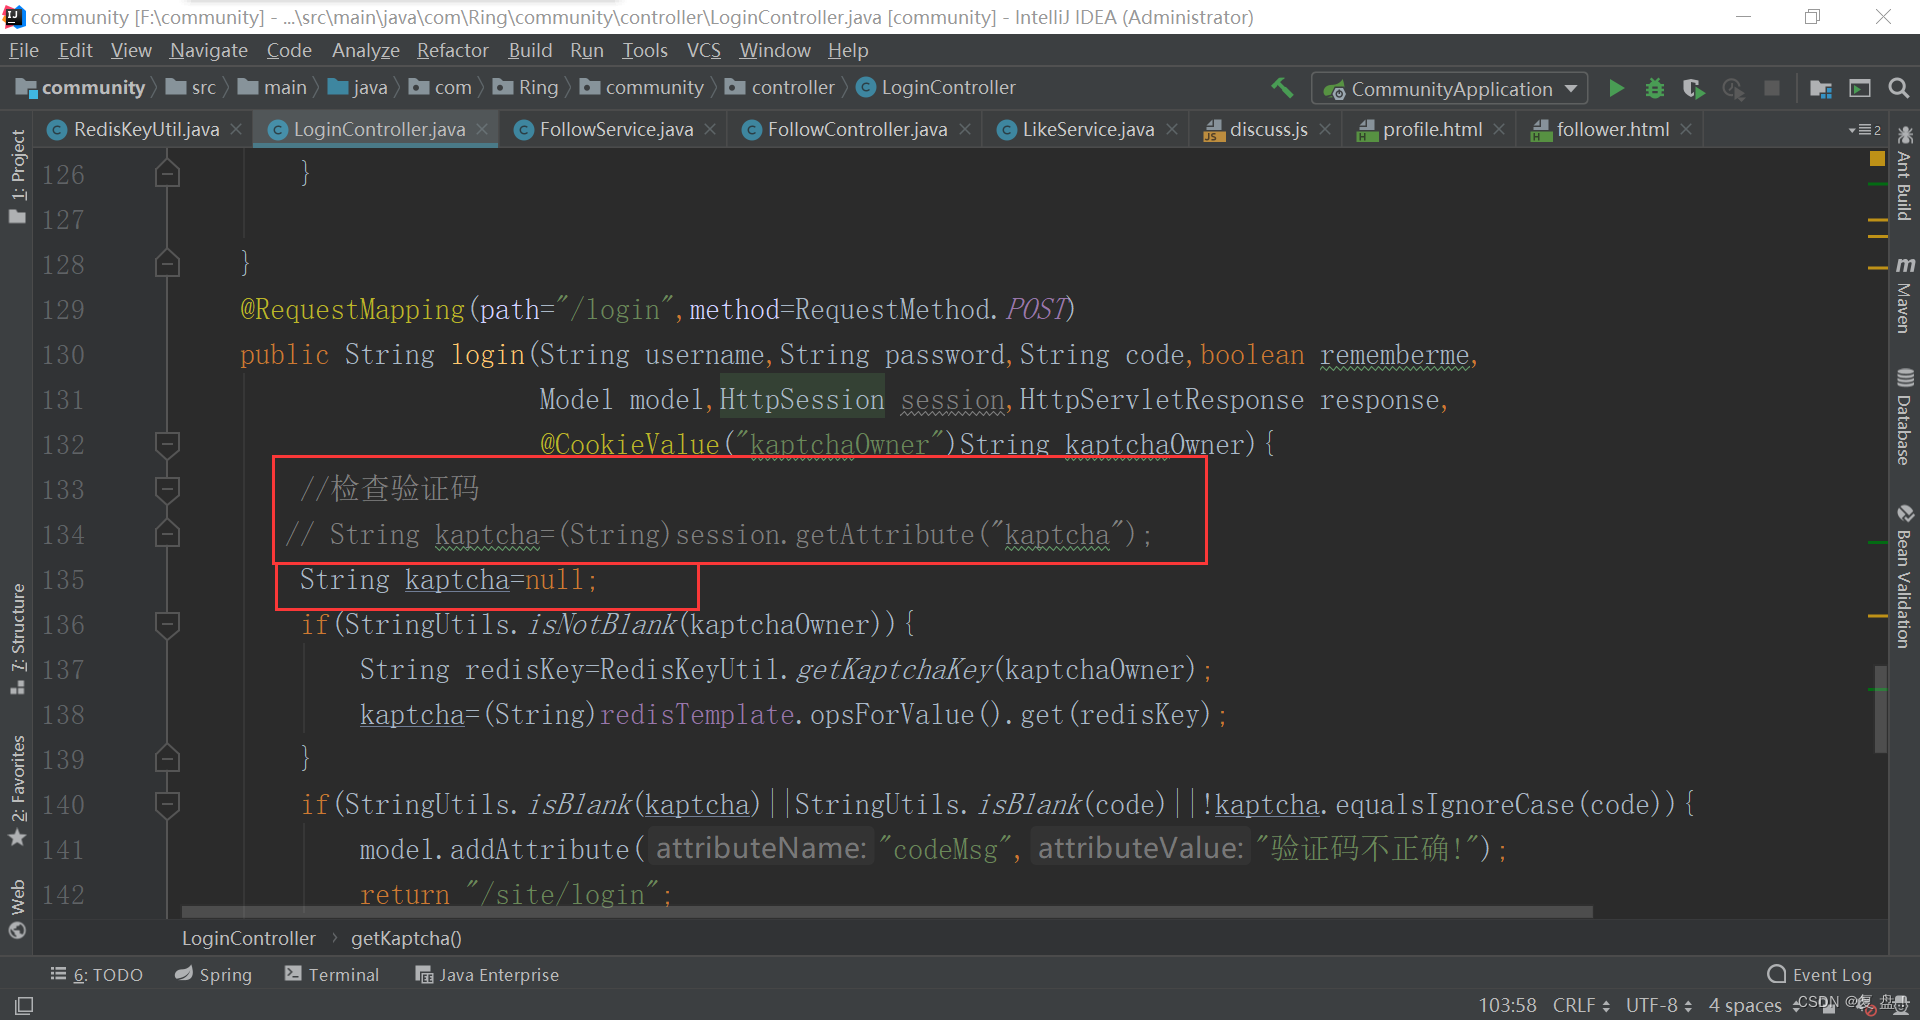
Task: Collapse the if block fold at line 136
Action: 167,625
